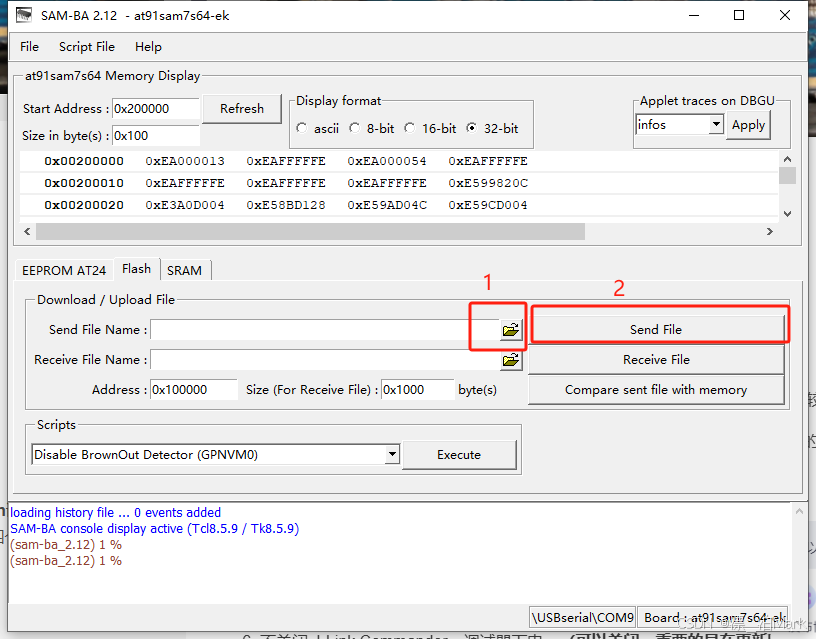Image resolution: width=816 pixels, height=639 pixels.
Task: Select memory address 0x00200020
Action: tap(84, 205)
